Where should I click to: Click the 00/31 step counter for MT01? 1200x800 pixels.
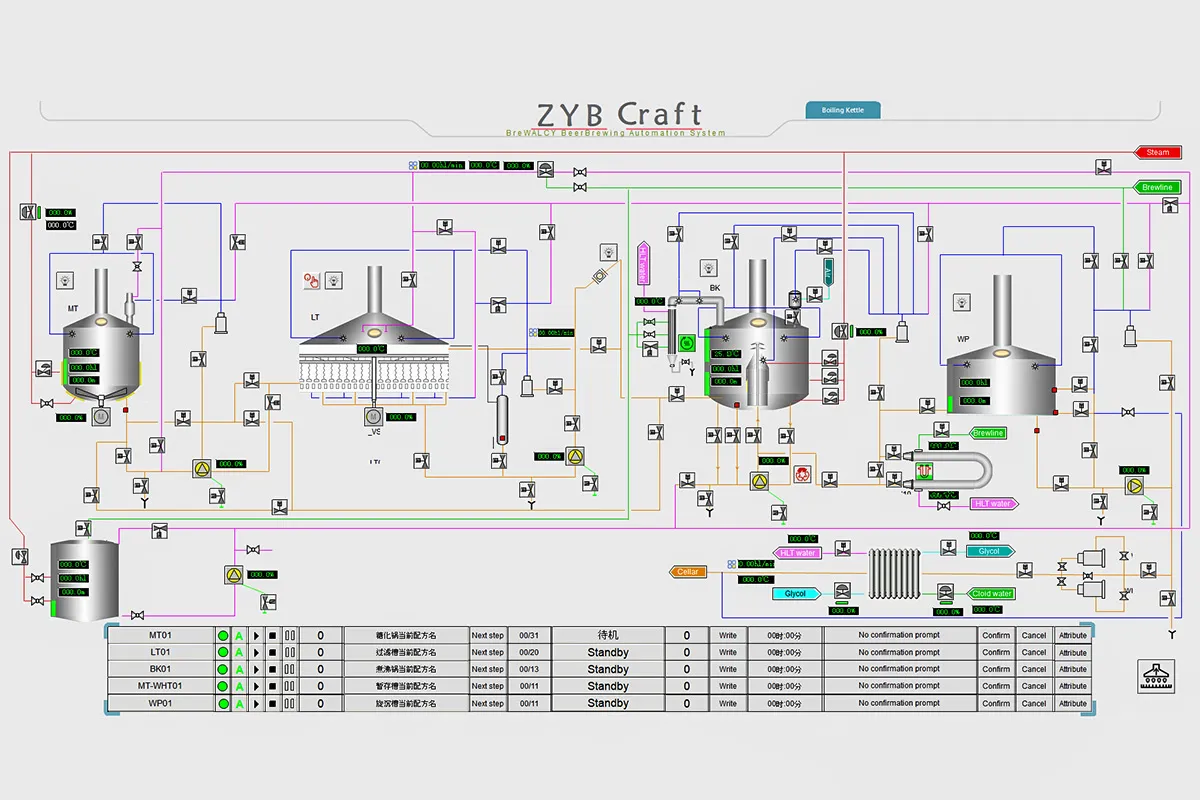pos(529,635)
